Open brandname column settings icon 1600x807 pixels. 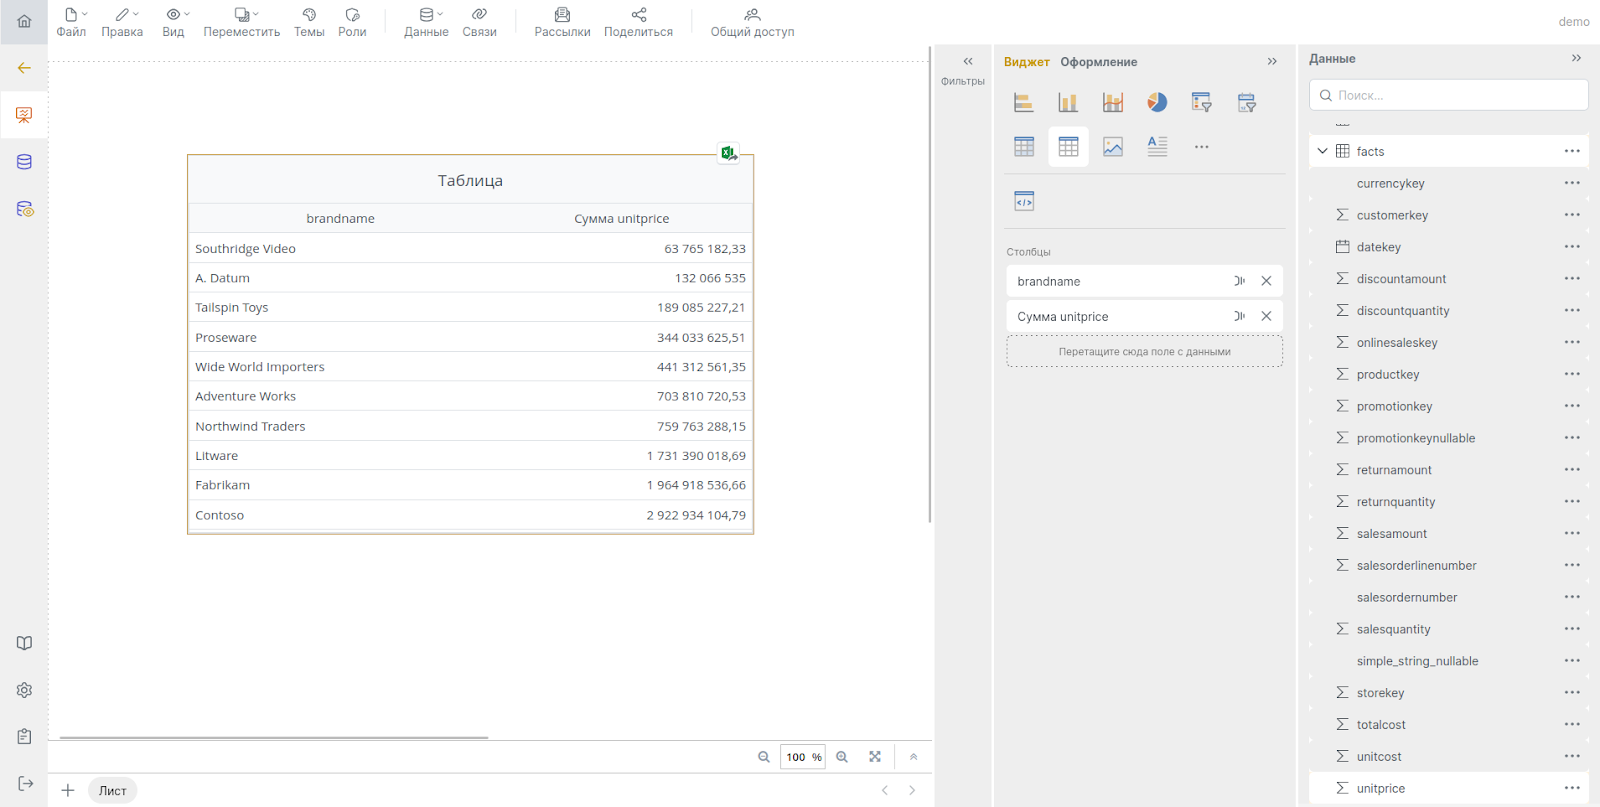point(1239,281)
